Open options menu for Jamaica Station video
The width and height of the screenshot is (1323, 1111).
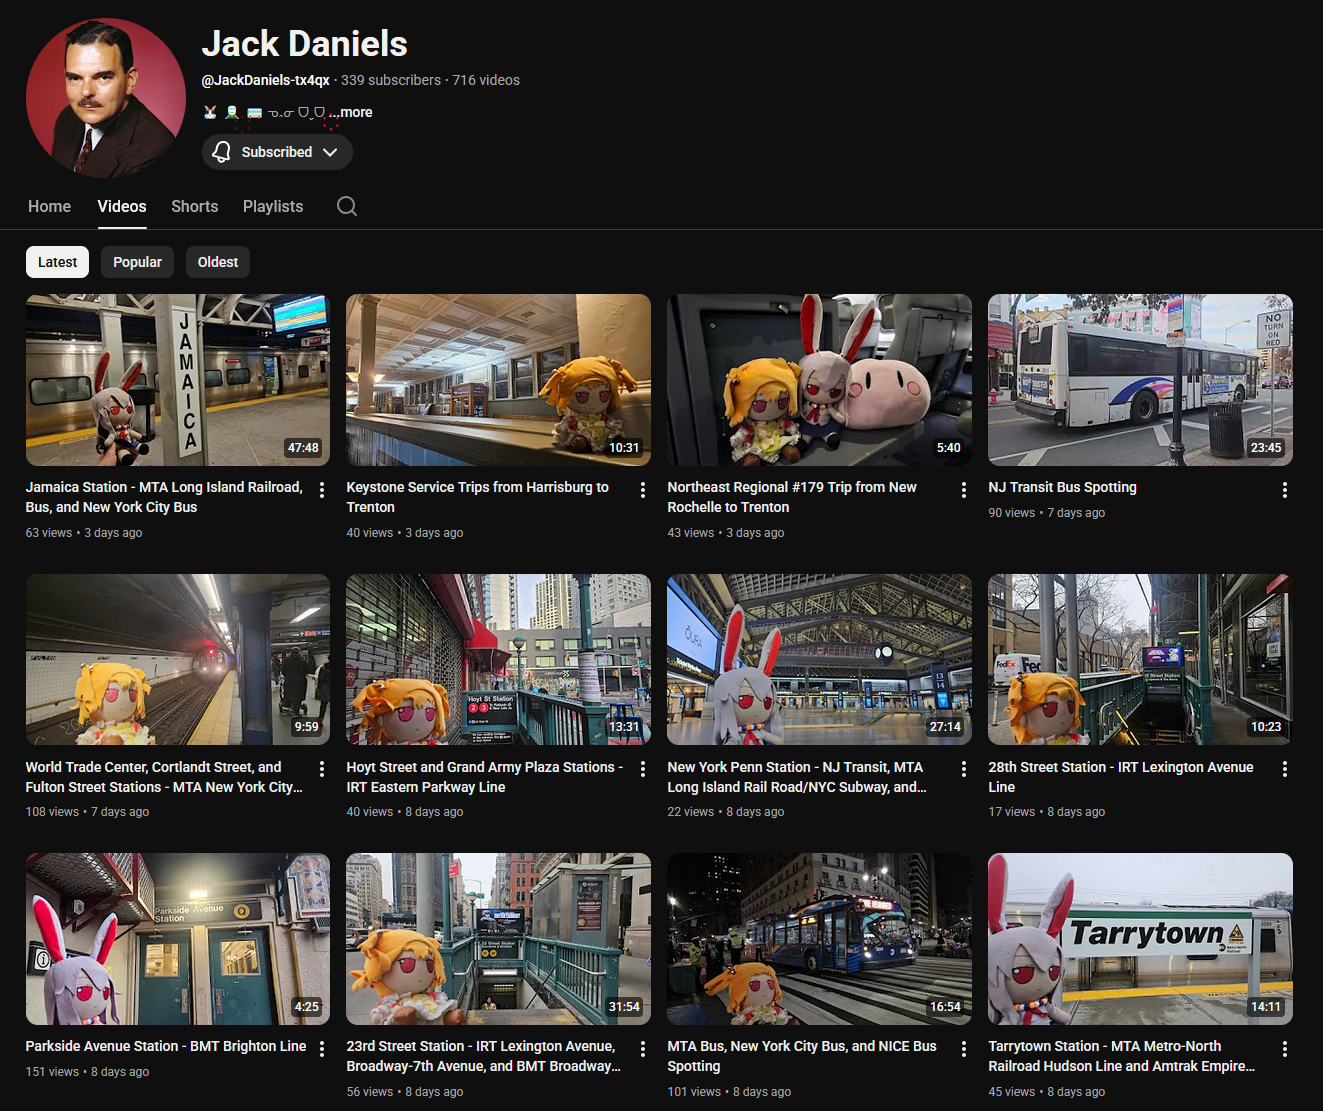pyautogui.click(x=322, y=490)
